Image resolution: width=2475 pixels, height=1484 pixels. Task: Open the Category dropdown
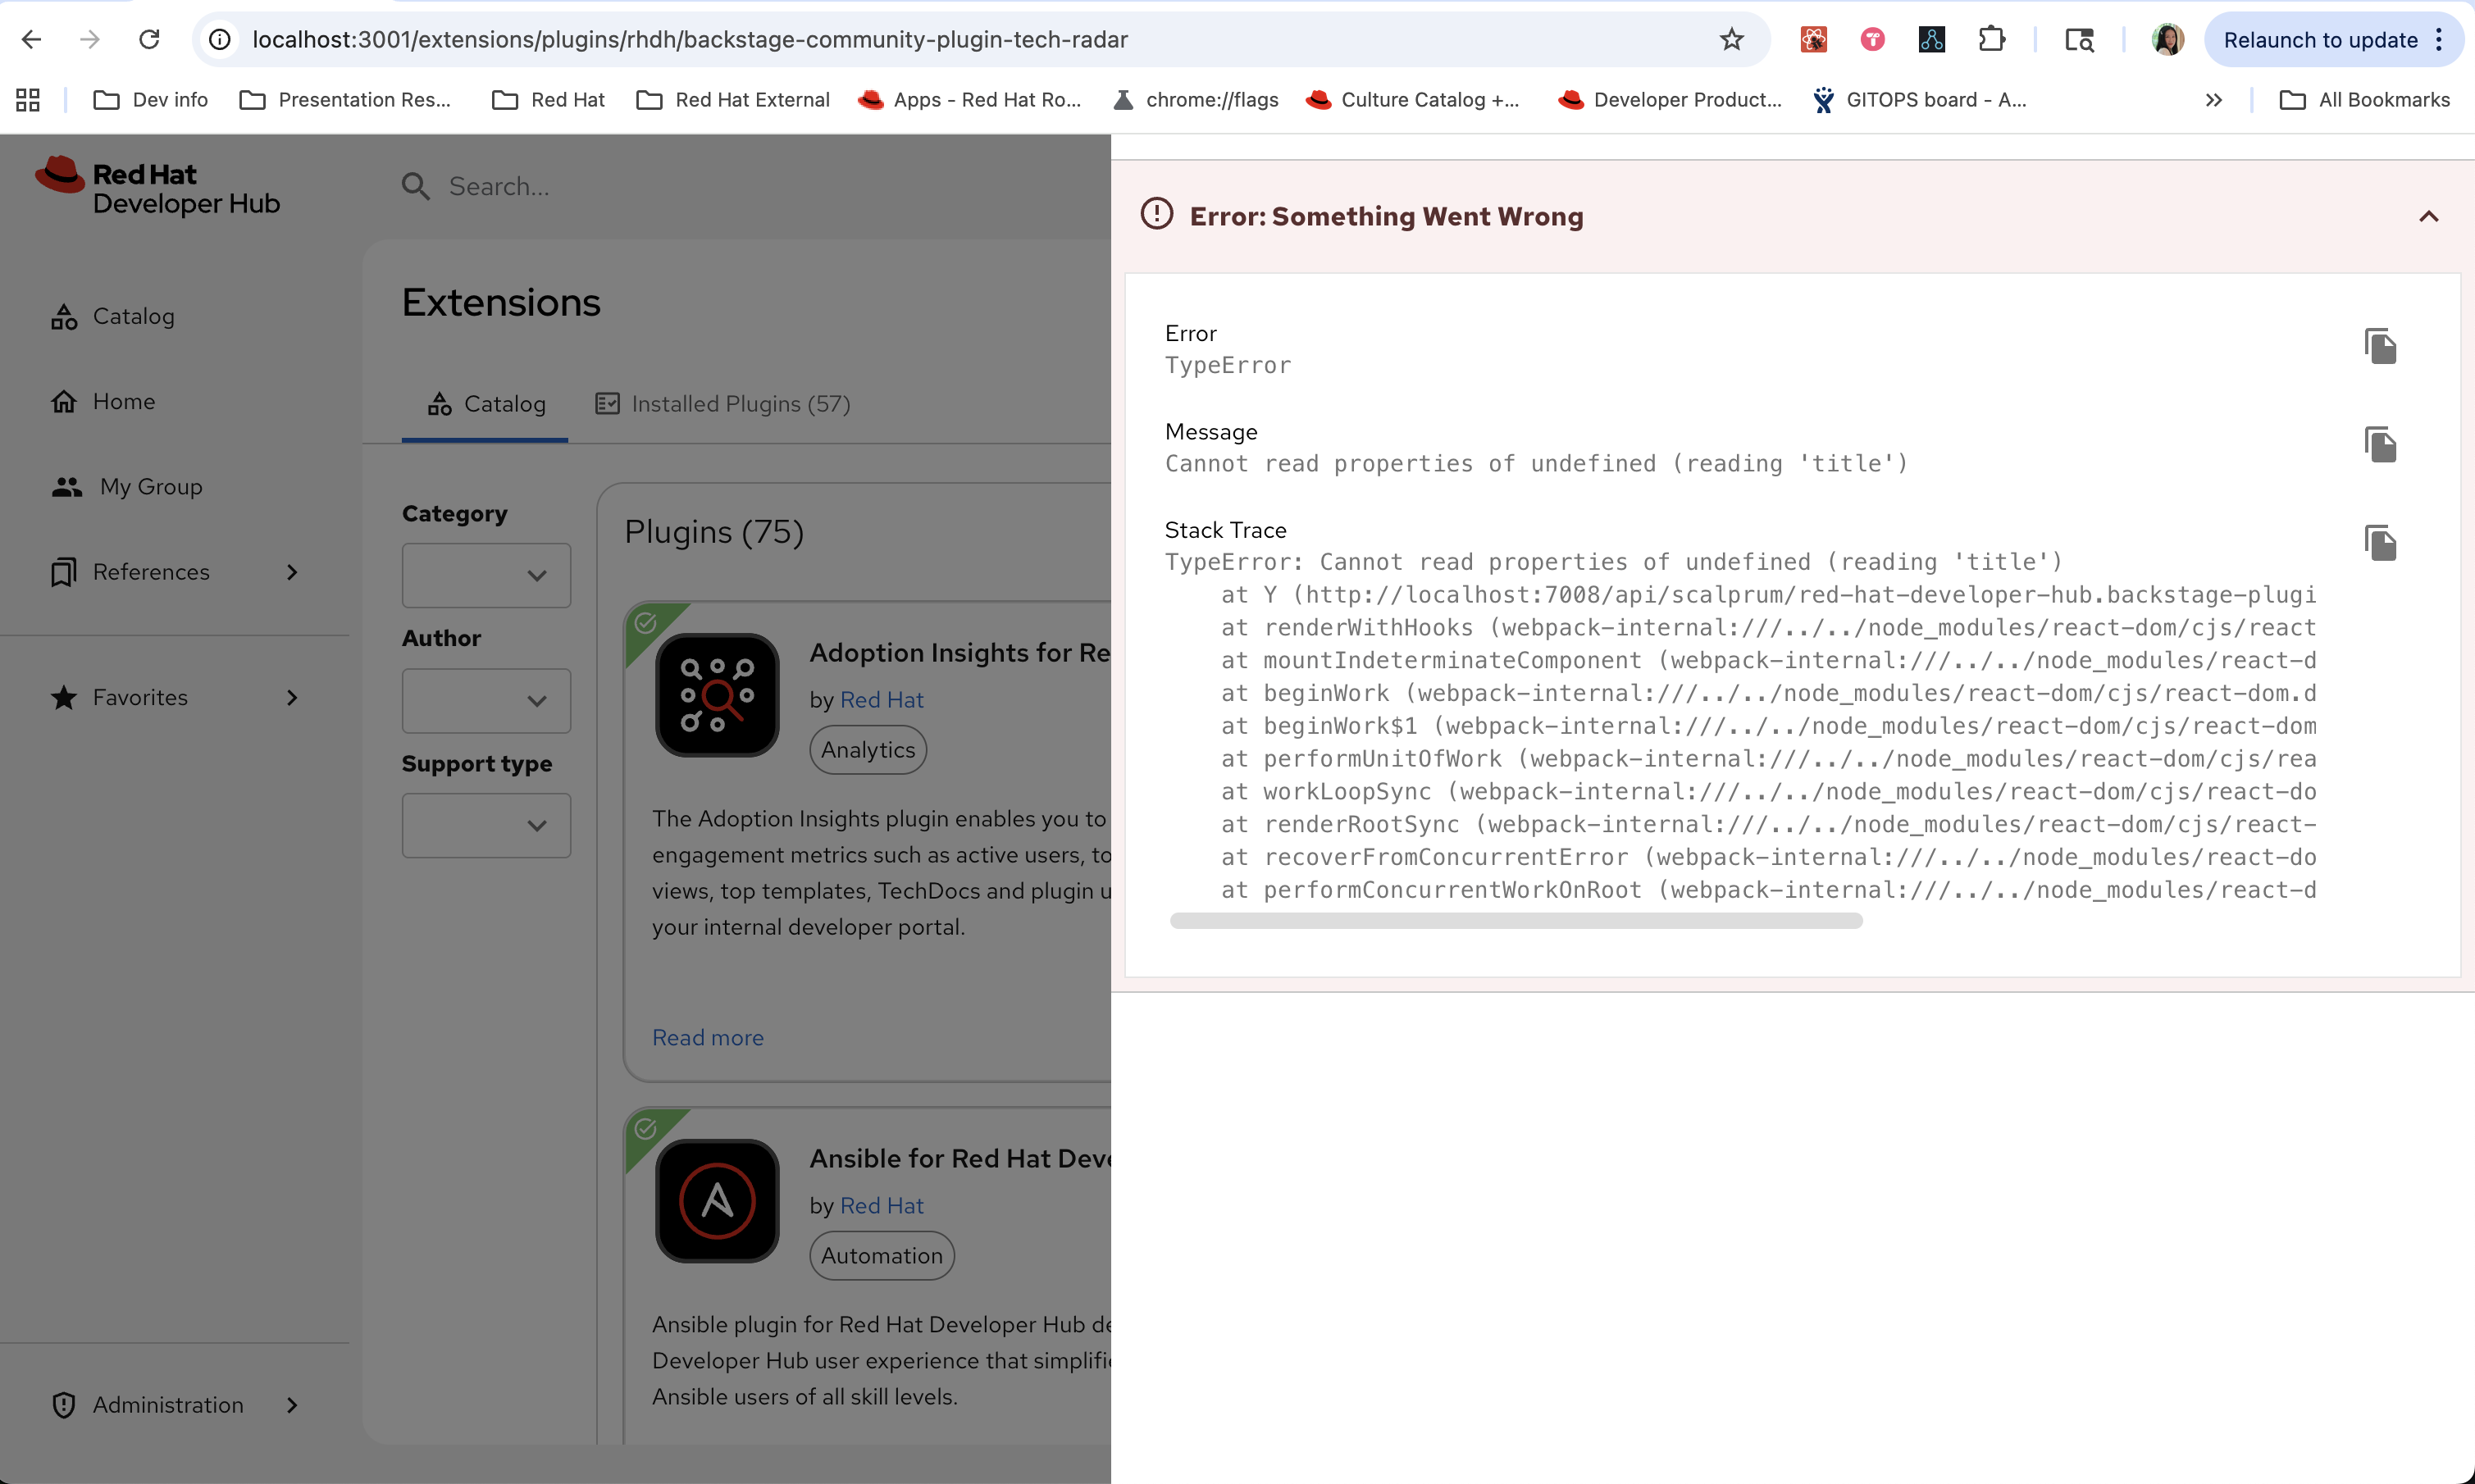point(486,575)
